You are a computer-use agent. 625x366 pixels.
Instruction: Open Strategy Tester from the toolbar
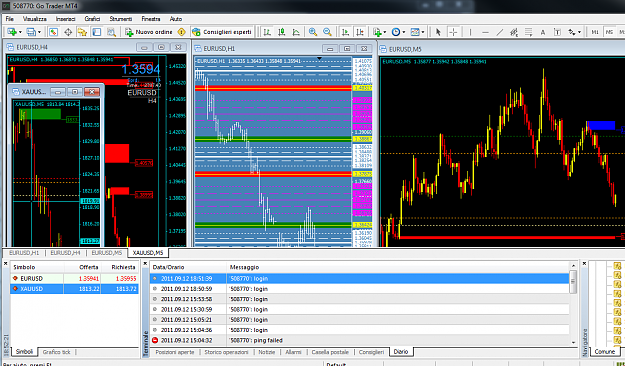tap(112, 32)
